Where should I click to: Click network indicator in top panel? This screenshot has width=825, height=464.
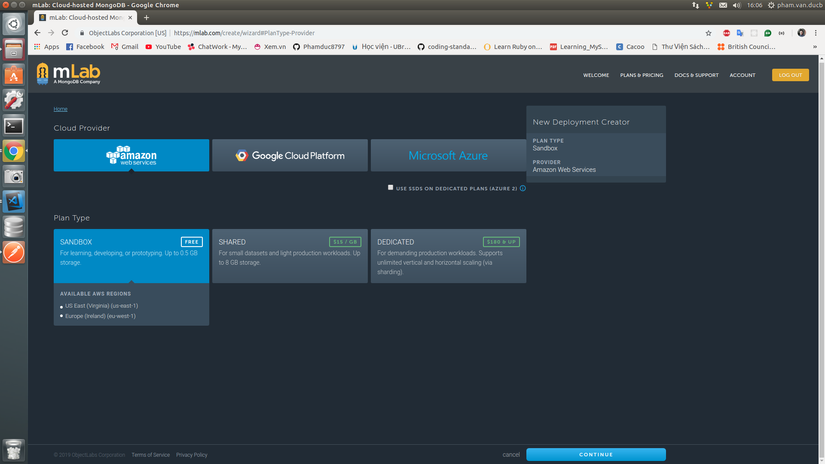(x=696, y=5)
